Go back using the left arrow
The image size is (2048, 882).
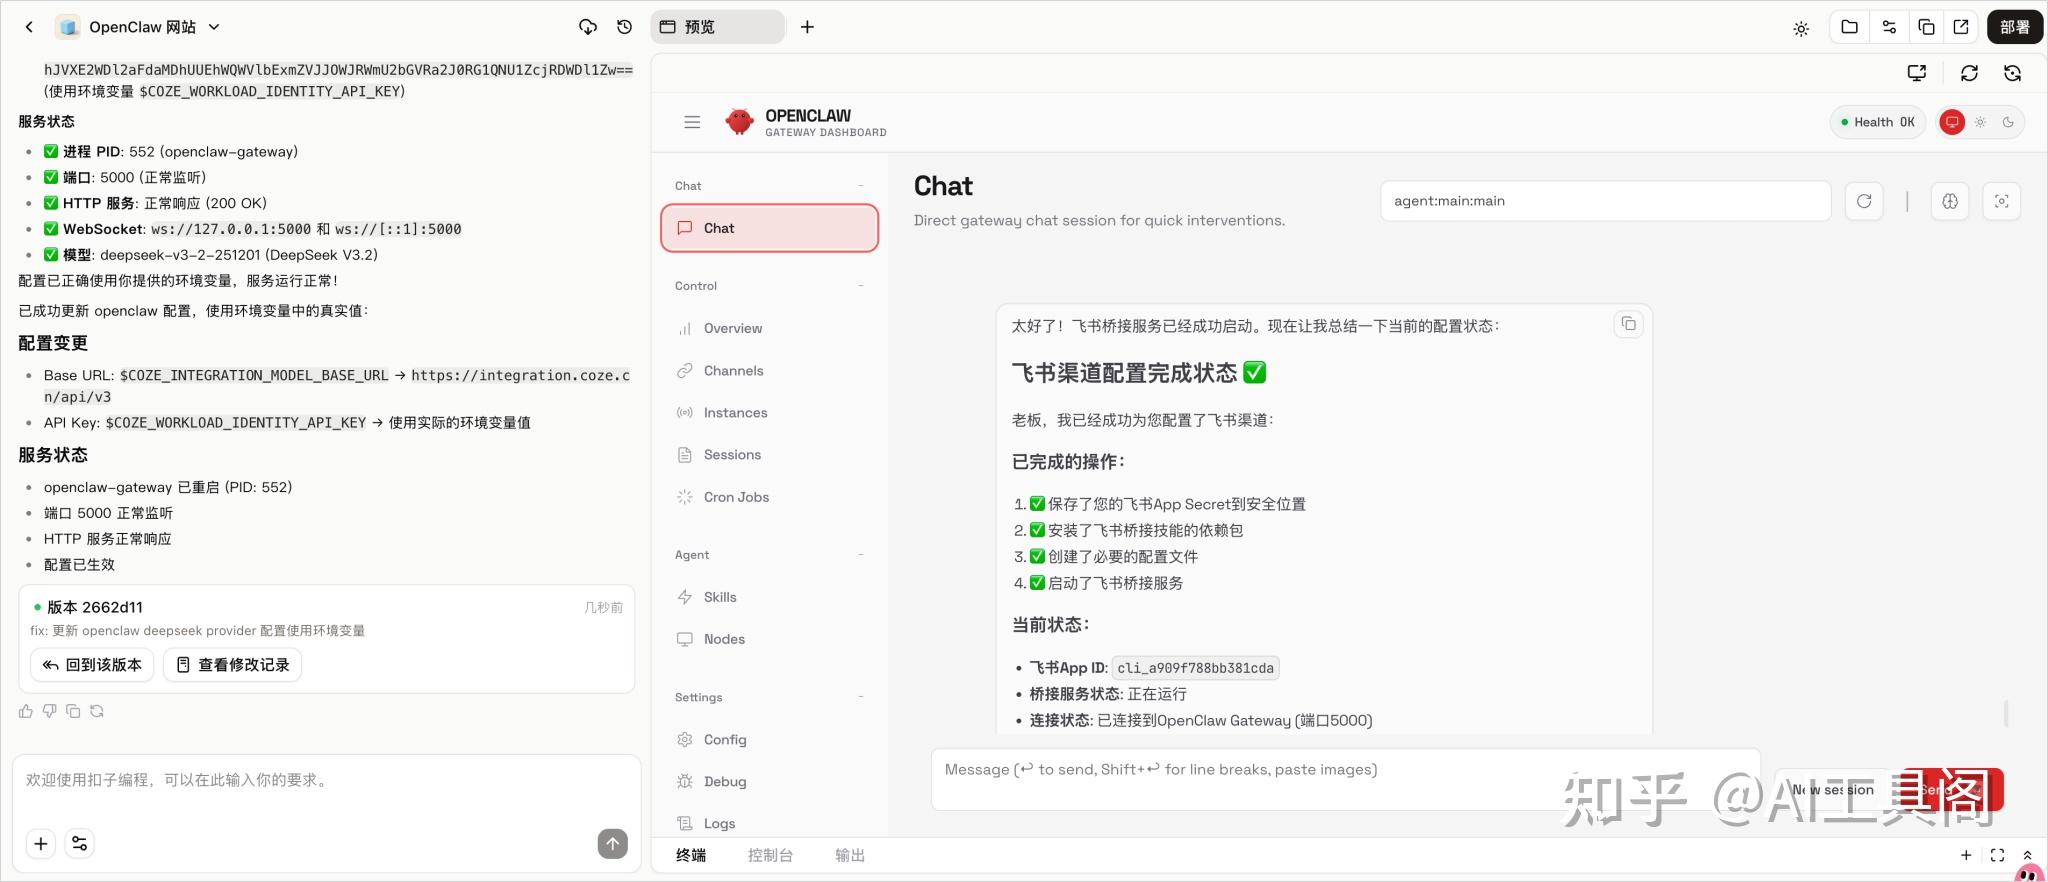tap(29, 27)
